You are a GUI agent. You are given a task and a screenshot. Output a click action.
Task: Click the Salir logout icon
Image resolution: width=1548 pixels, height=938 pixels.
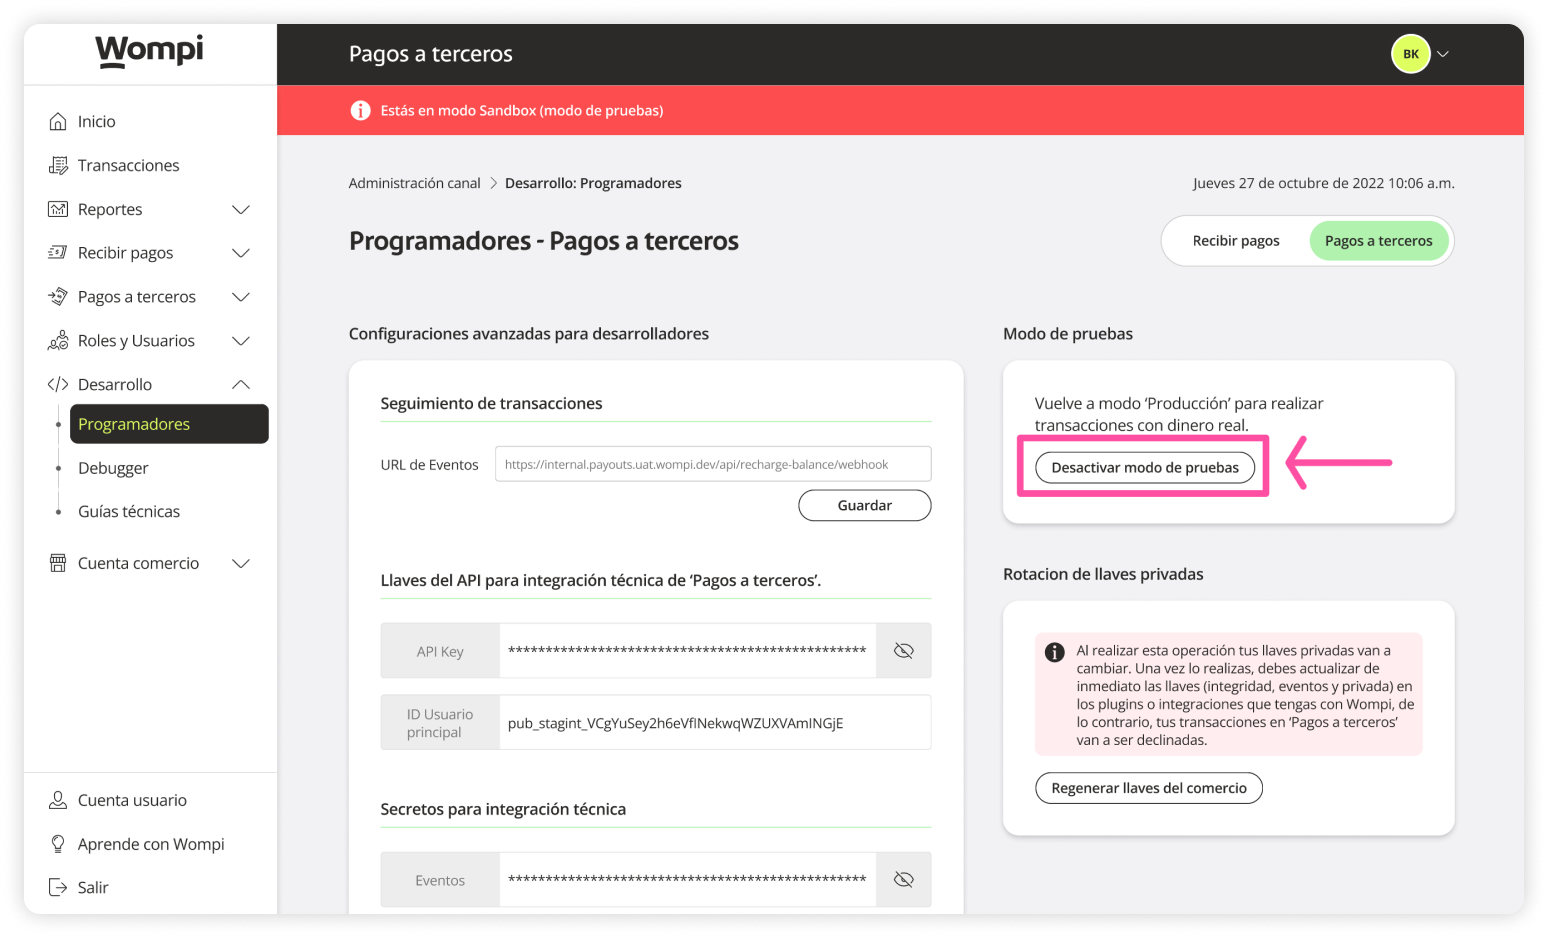click(x=58, y=887)
